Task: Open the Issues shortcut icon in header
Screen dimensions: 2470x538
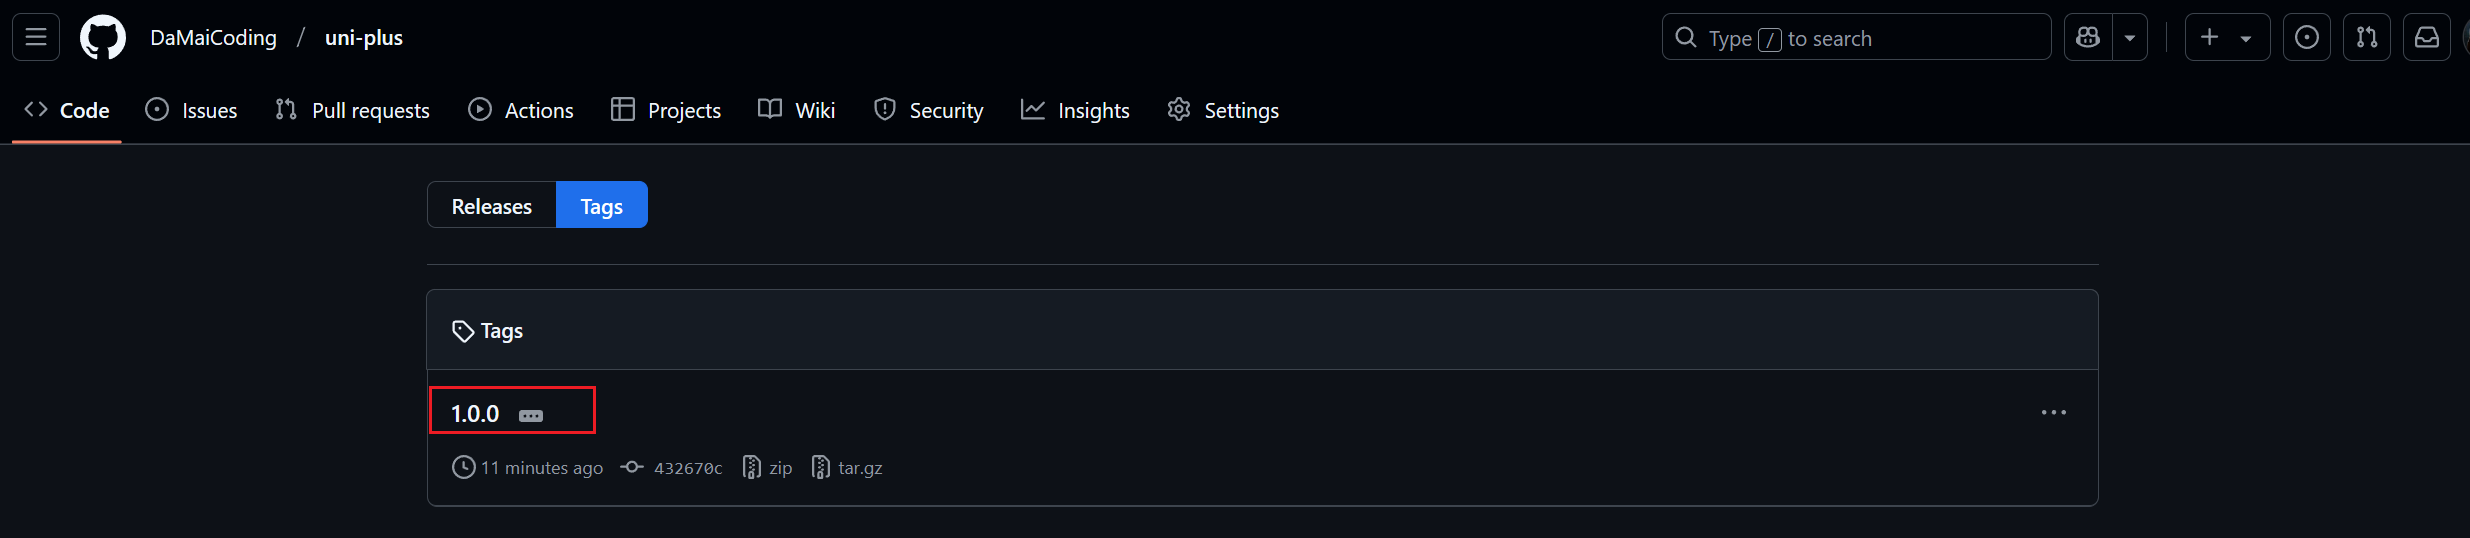Action: [x=2306, y=38]
